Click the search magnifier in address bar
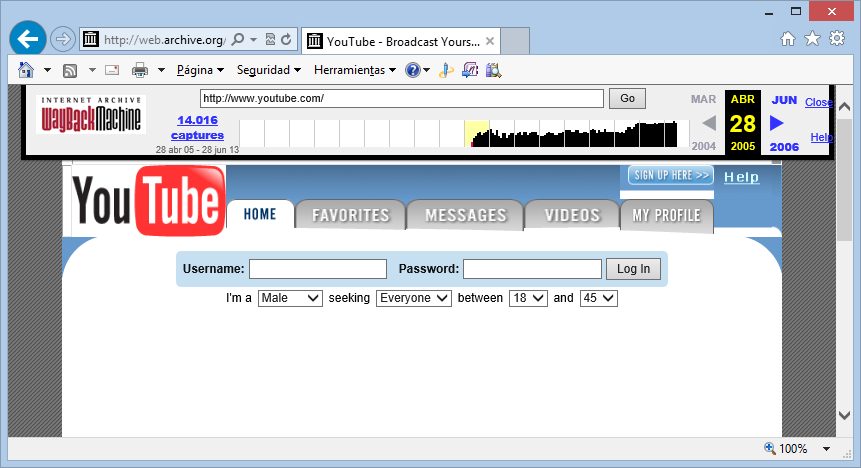The width and height of the screenshot is (861, 468). click(x=238, y=40)
